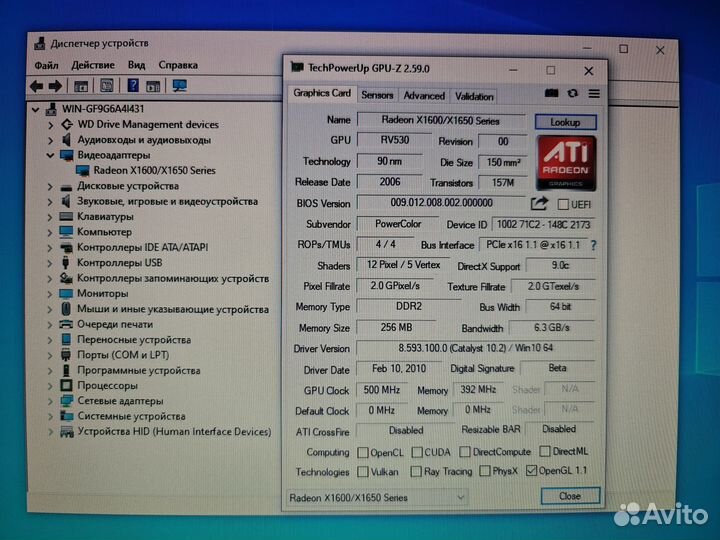
Task: Select the Дисковые устройства disk icon
Action: (66, 186)
